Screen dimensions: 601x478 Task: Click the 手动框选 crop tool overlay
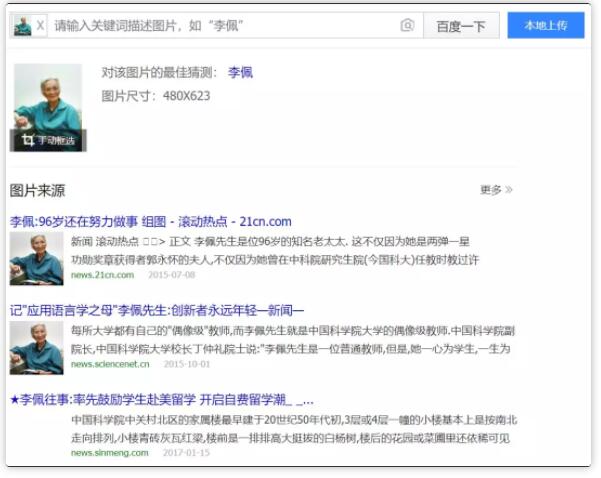pos(48,140)
